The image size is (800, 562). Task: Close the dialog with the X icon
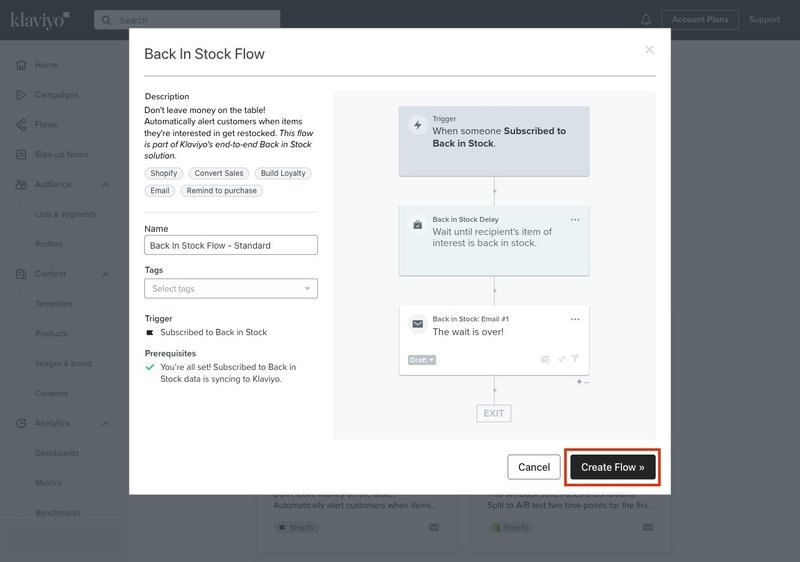pyautogui.click(x=649, y=49)
